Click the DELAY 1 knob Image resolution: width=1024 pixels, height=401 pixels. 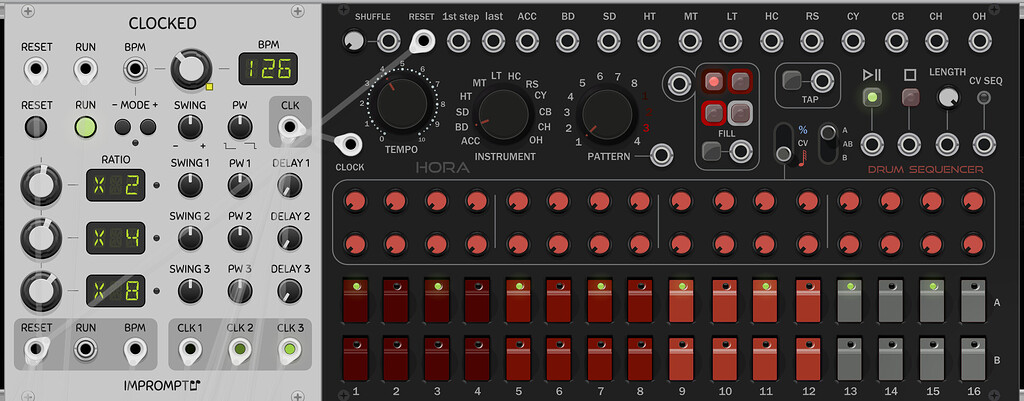click(289, 185)
